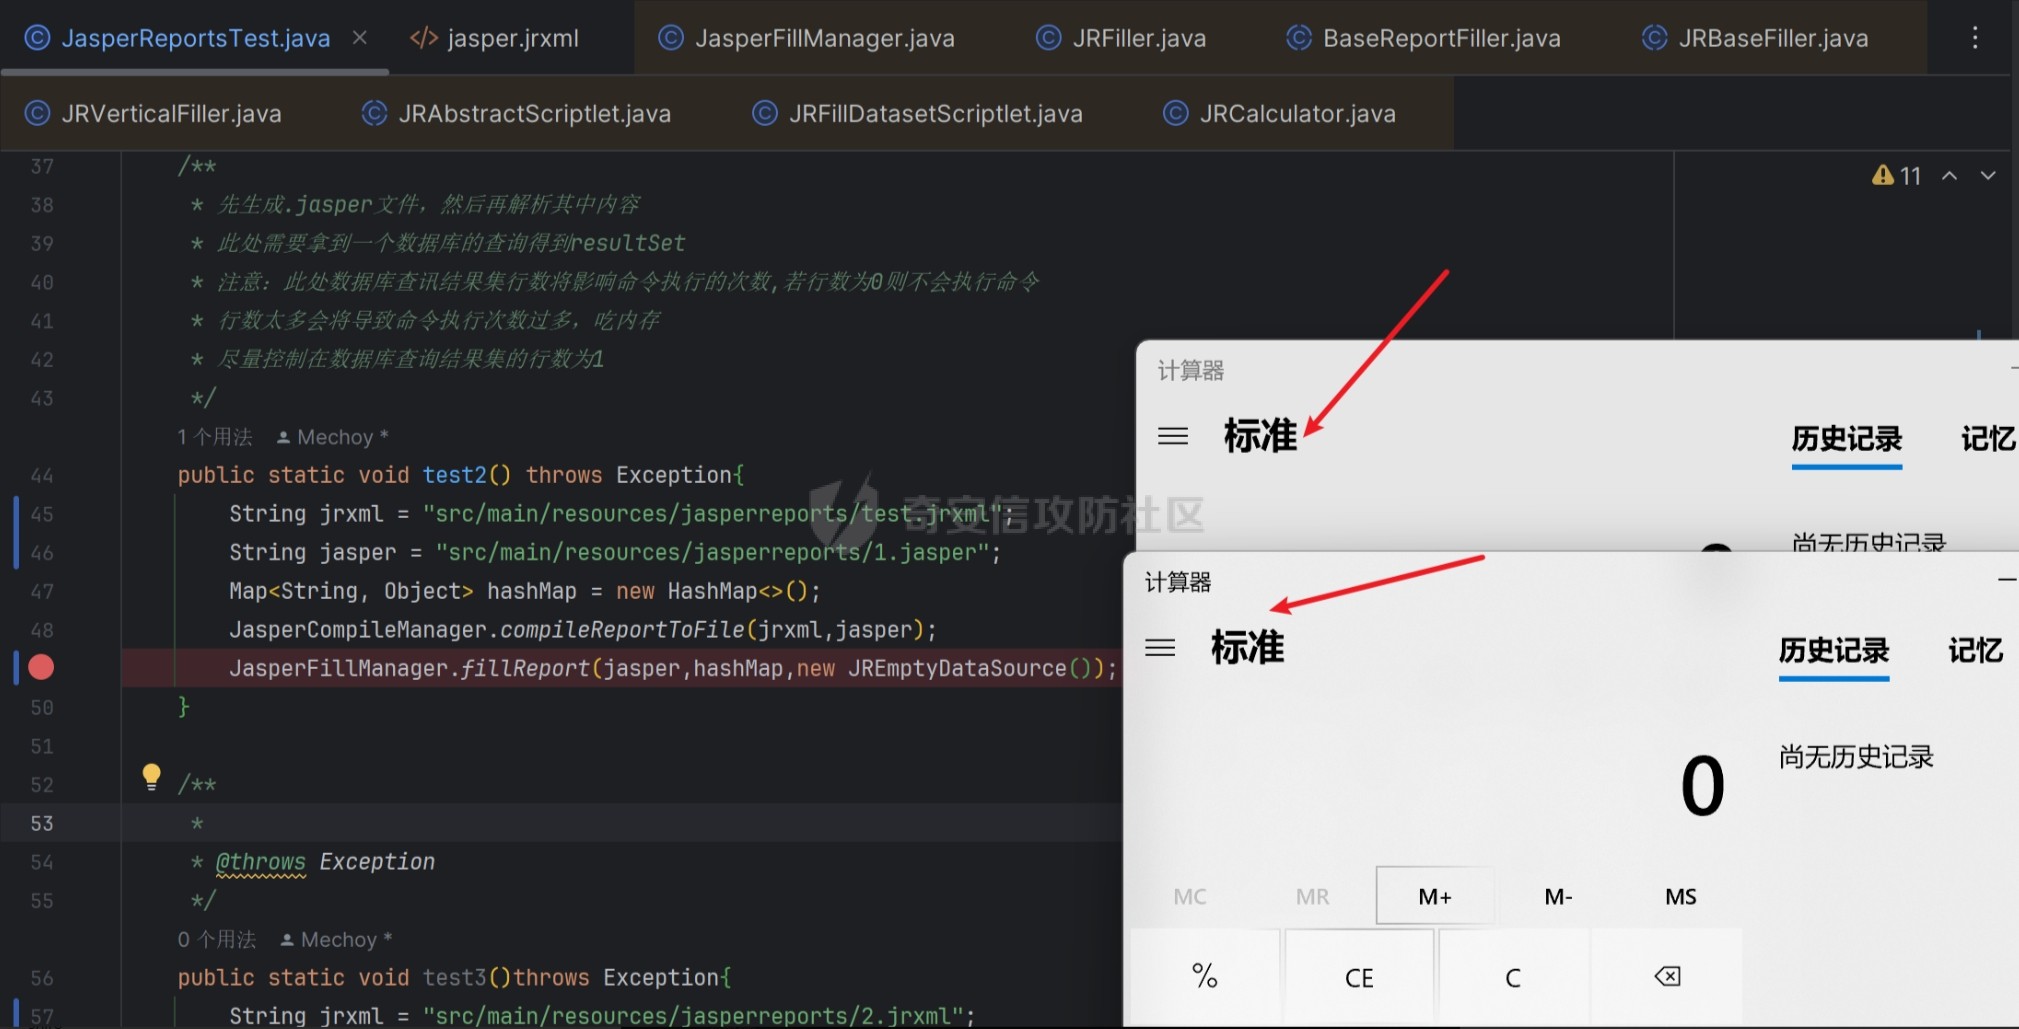Close the JasperReportsTest.java tab
Image resolution: width=2019 pixels, height=1029 pixels.
(360, 38)
